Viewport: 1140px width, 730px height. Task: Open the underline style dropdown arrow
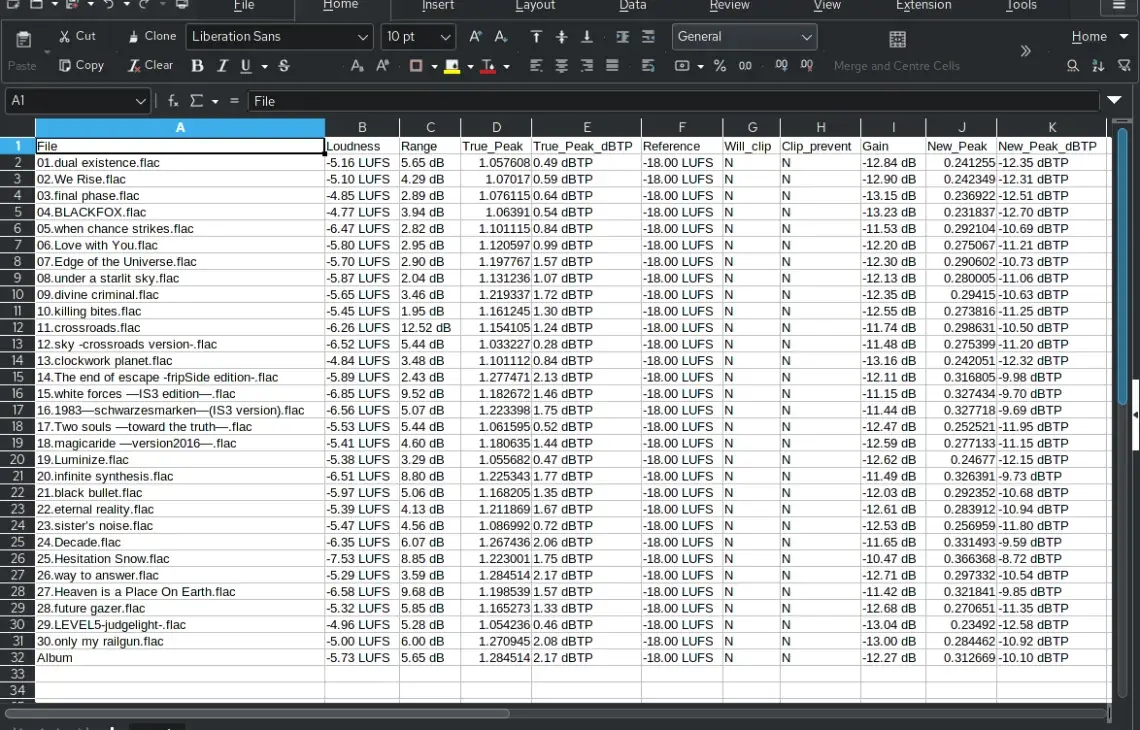[x=265, y=67]
